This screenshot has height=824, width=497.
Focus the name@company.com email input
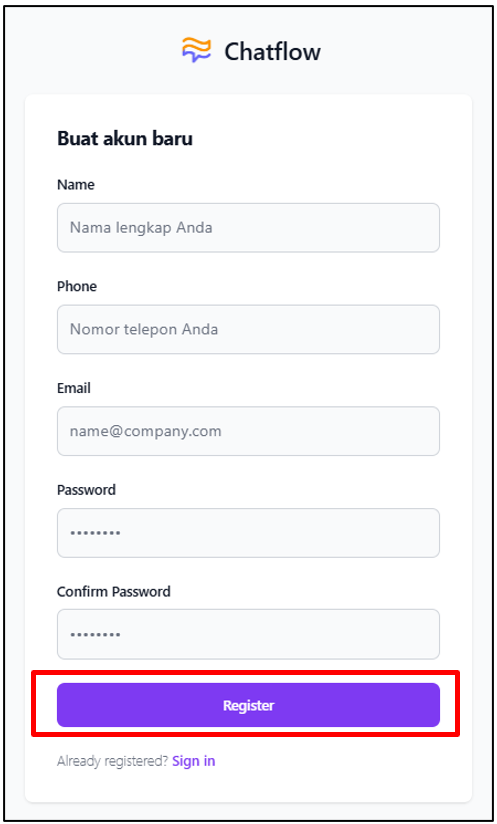pos(248,431)
